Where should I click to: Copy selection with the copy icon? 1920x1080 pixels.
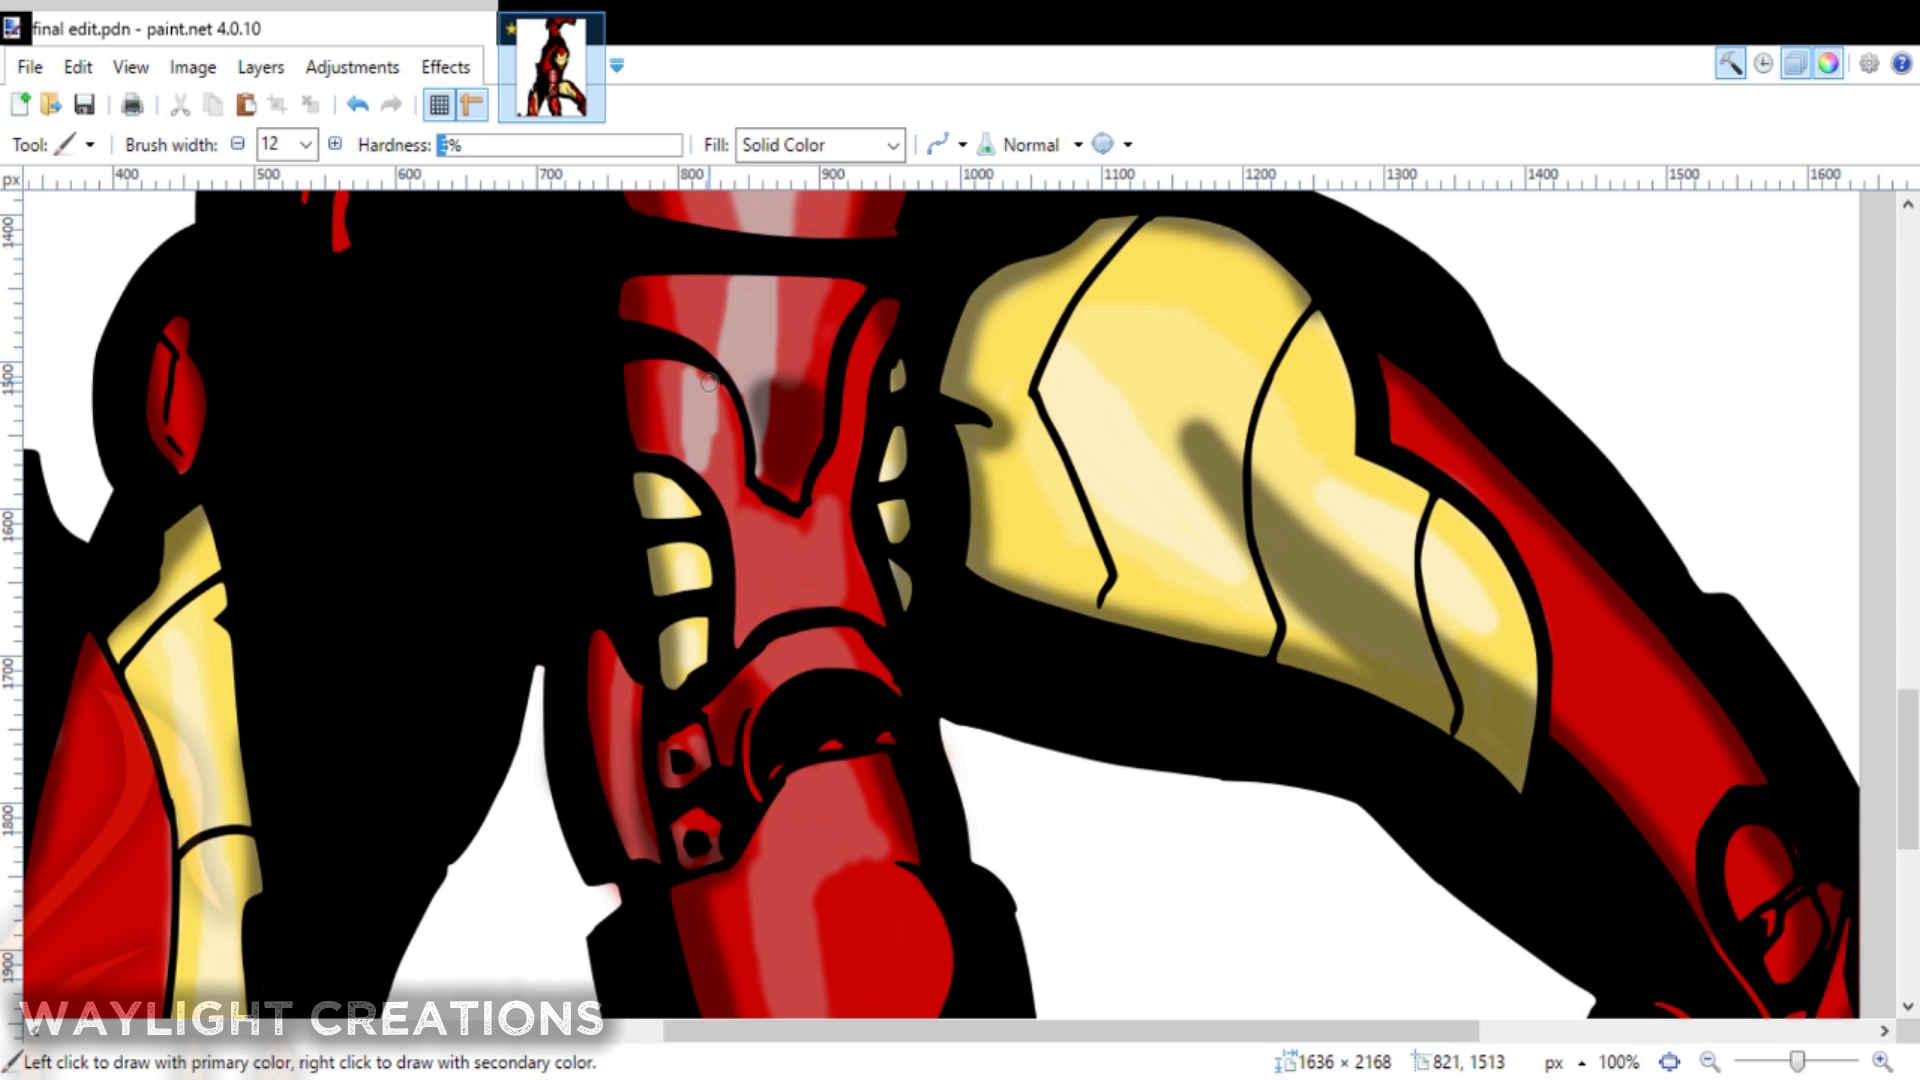tap(213, 104)
